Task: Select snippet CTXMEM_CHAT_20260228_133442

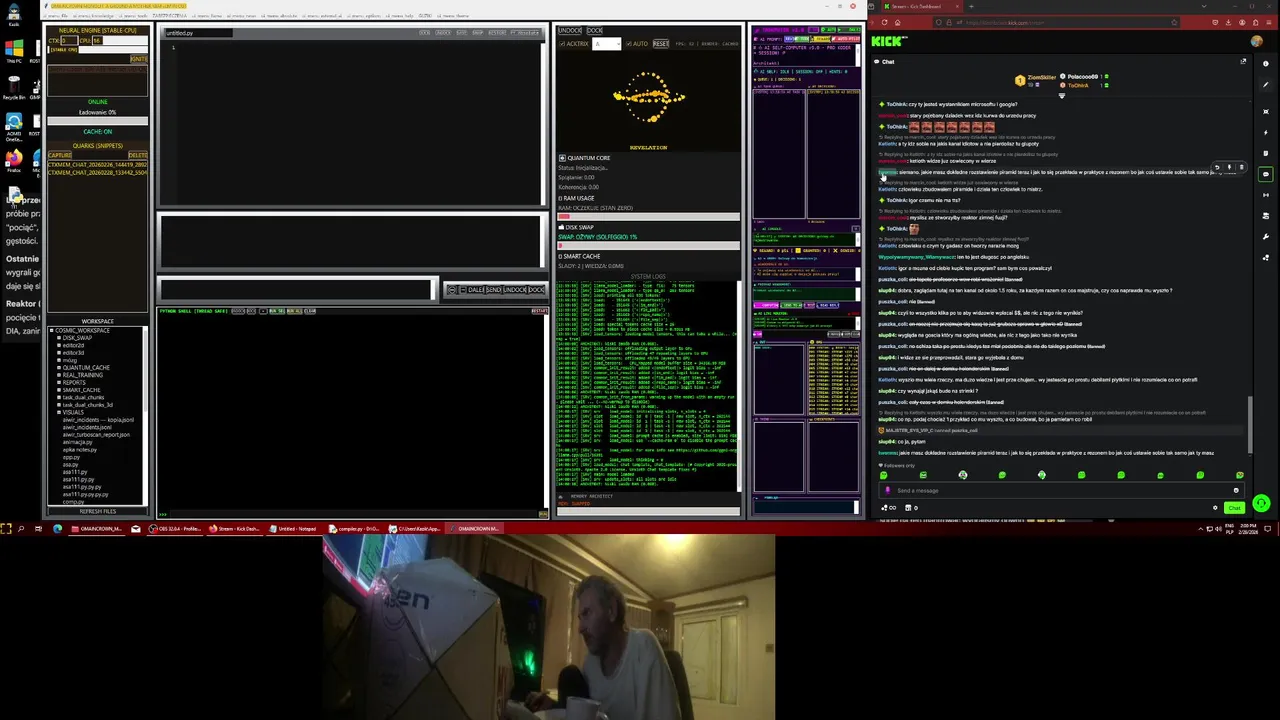Action: 97,173
